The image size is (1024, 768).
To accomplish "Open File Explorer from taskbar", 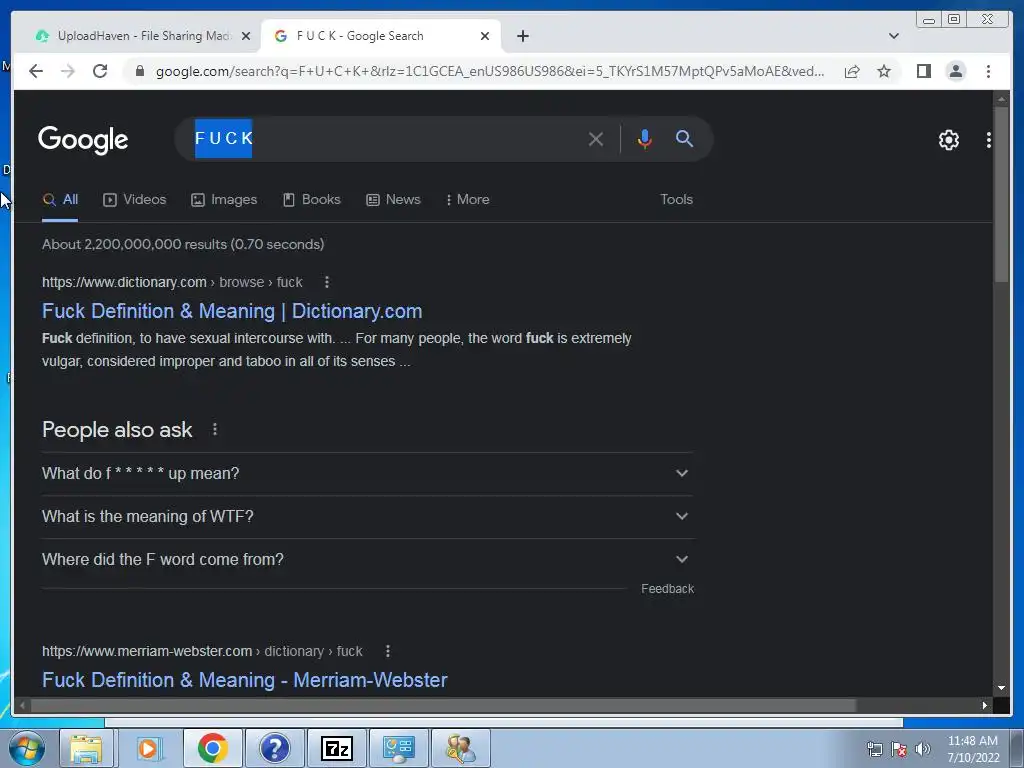I will (86, 748).
